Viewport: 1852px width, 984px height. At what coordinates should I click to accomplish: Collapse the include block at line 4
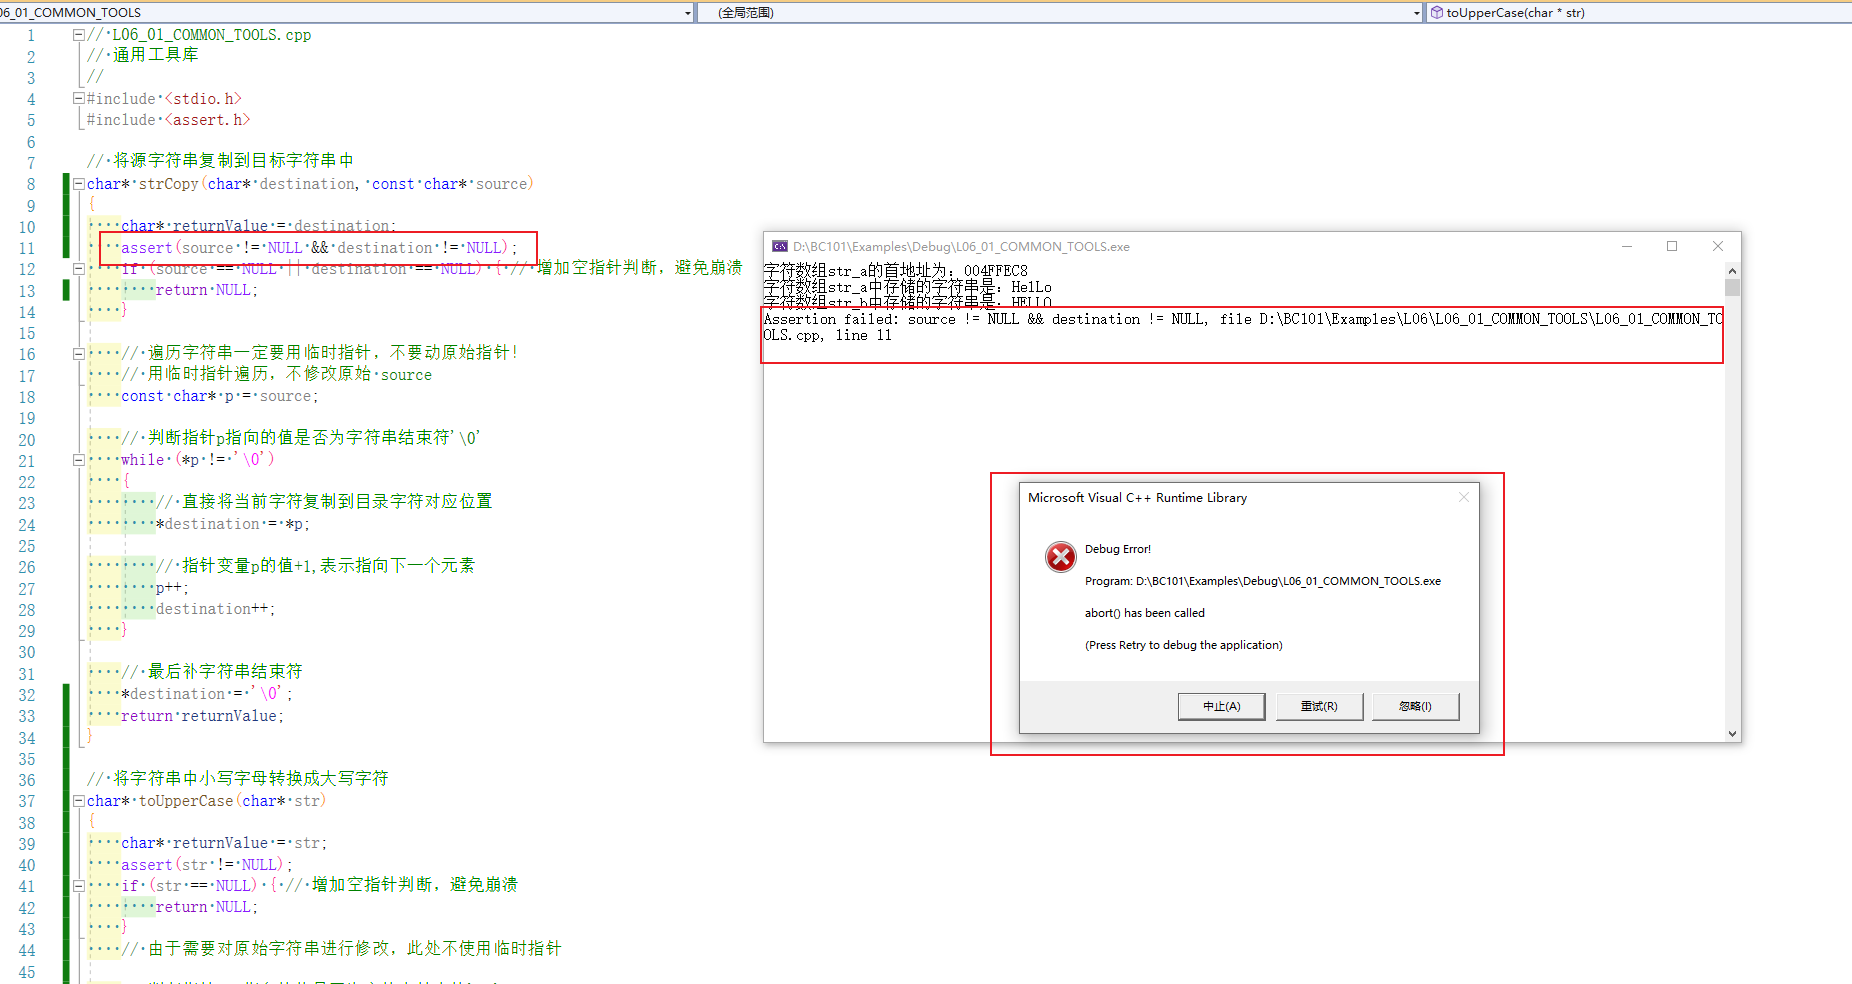tap(78, 98)
